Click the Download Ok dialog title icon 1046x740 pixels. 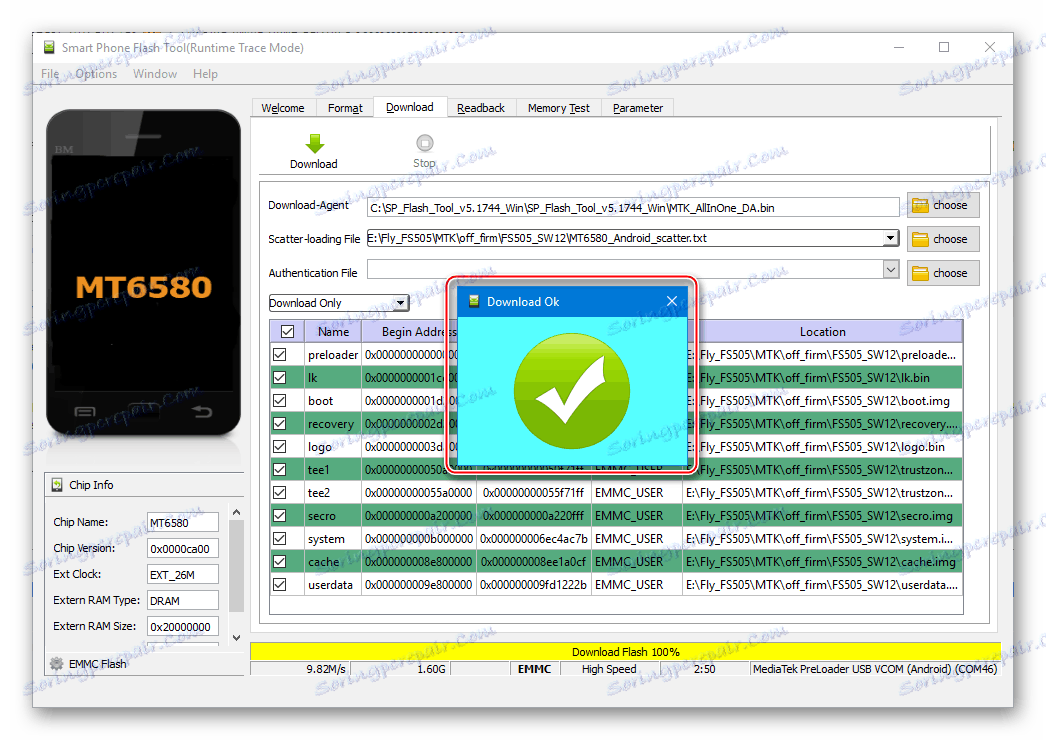474,302
